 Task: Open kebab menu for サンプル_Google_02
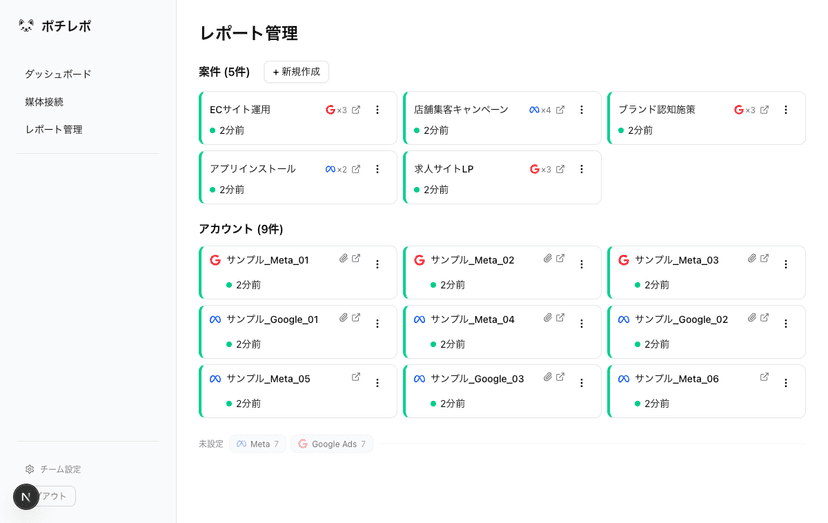click(x=786, y=324)
